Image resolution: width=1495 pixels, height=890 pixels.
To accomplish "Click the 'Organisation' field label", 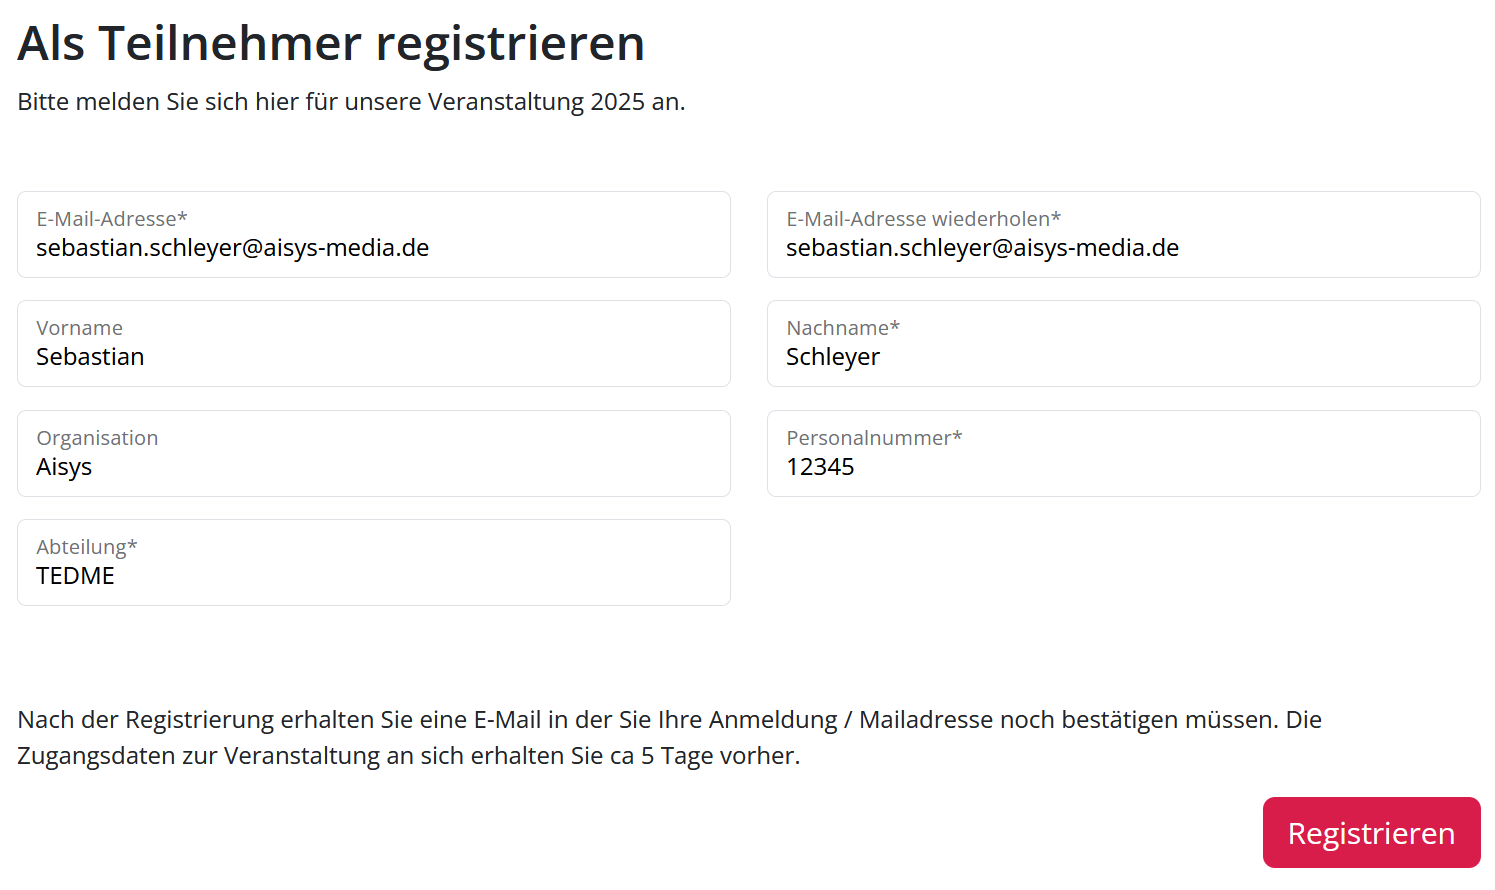I will point(97,438).
